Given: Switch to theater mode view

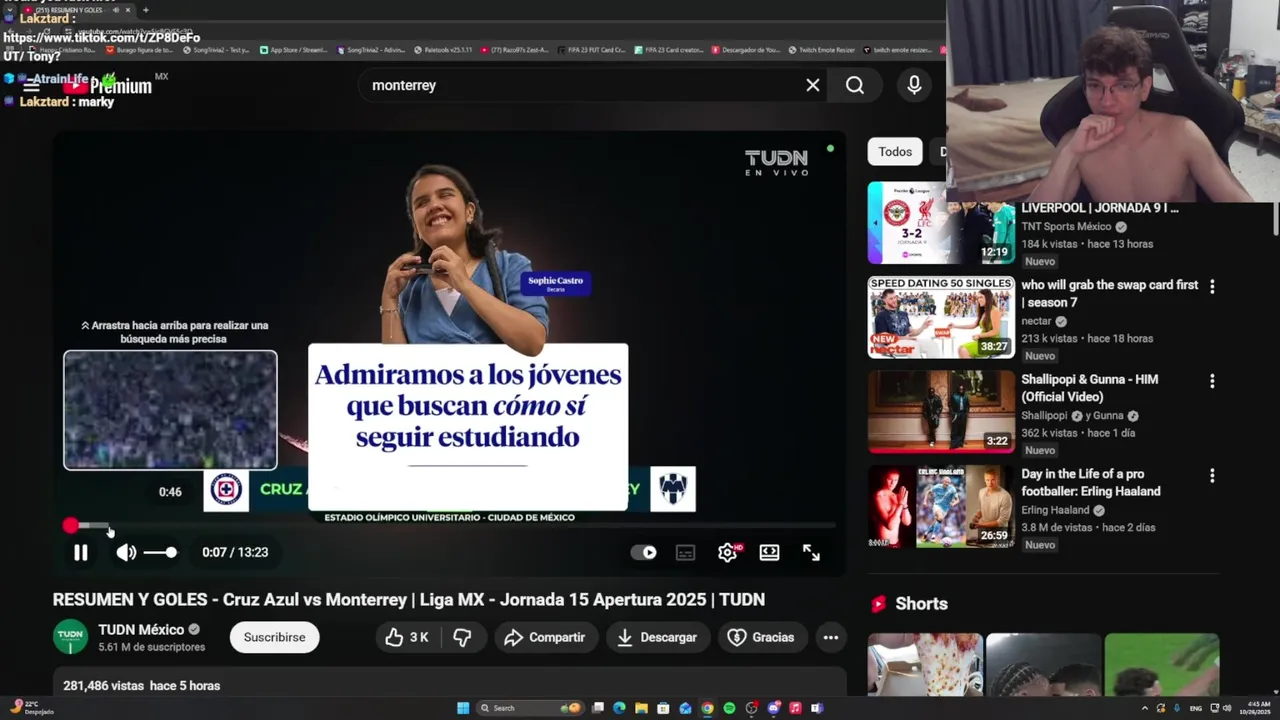Looking at the screenshot, I should coord(769,552).
